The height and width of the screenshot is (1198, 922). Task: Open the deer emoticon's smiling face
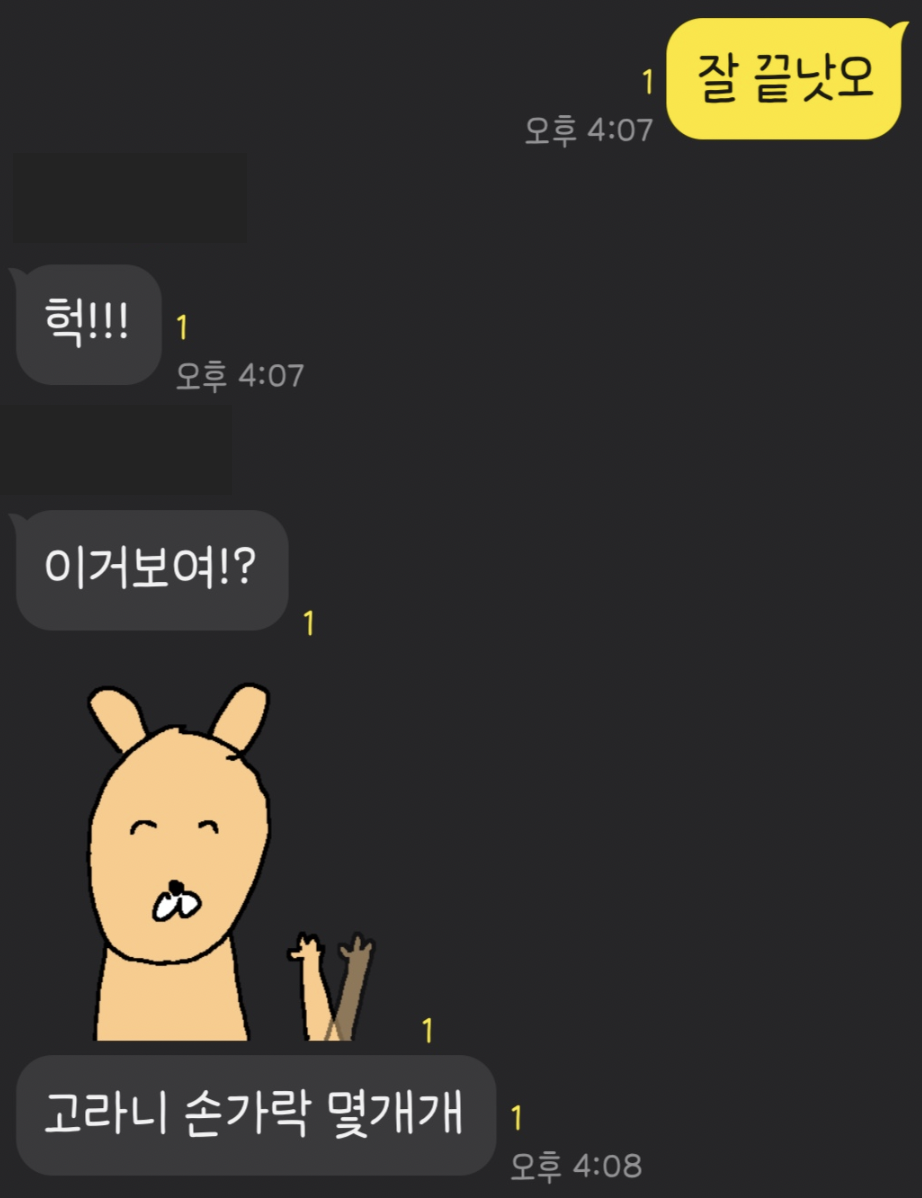(x=180, y=844)
